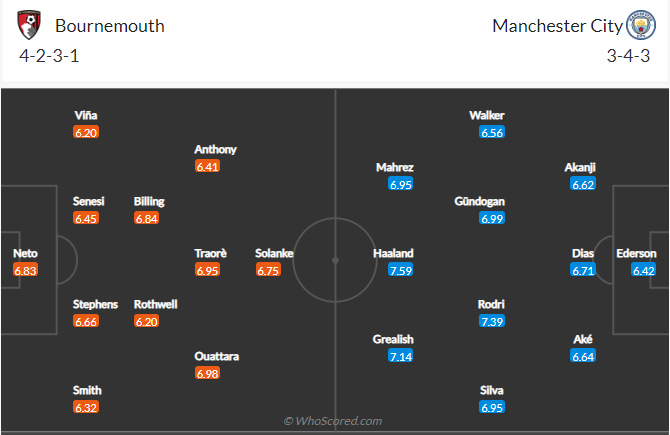Click Bournemouth's 4-2-3-1 formation label
This screenshot has height=435, width=670.
click(x=49, y=56)
